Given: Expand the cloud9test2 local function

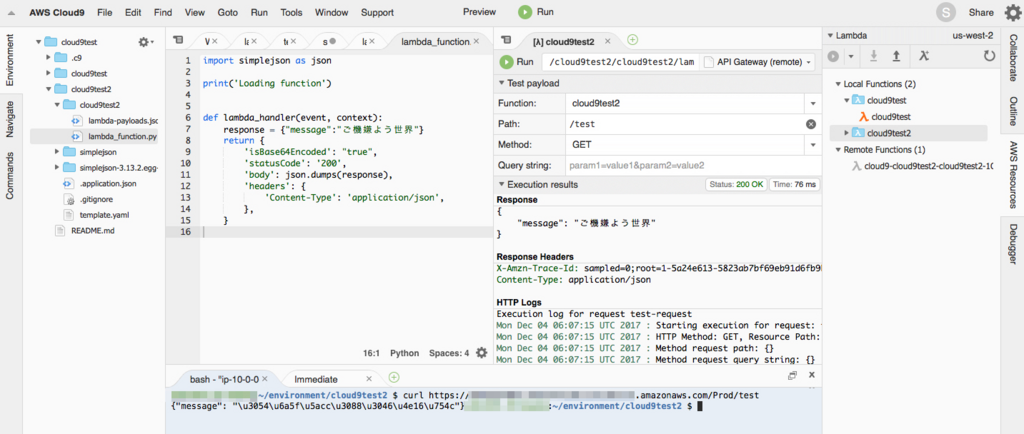Looking at the screenshot, I should [x=847, y=133].
